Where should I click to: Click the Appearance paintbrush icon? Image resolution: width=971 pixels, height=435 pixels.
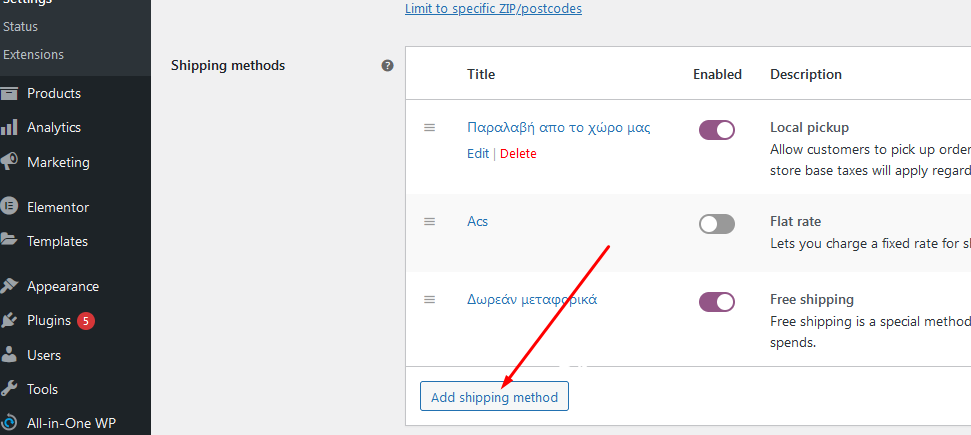9,286
